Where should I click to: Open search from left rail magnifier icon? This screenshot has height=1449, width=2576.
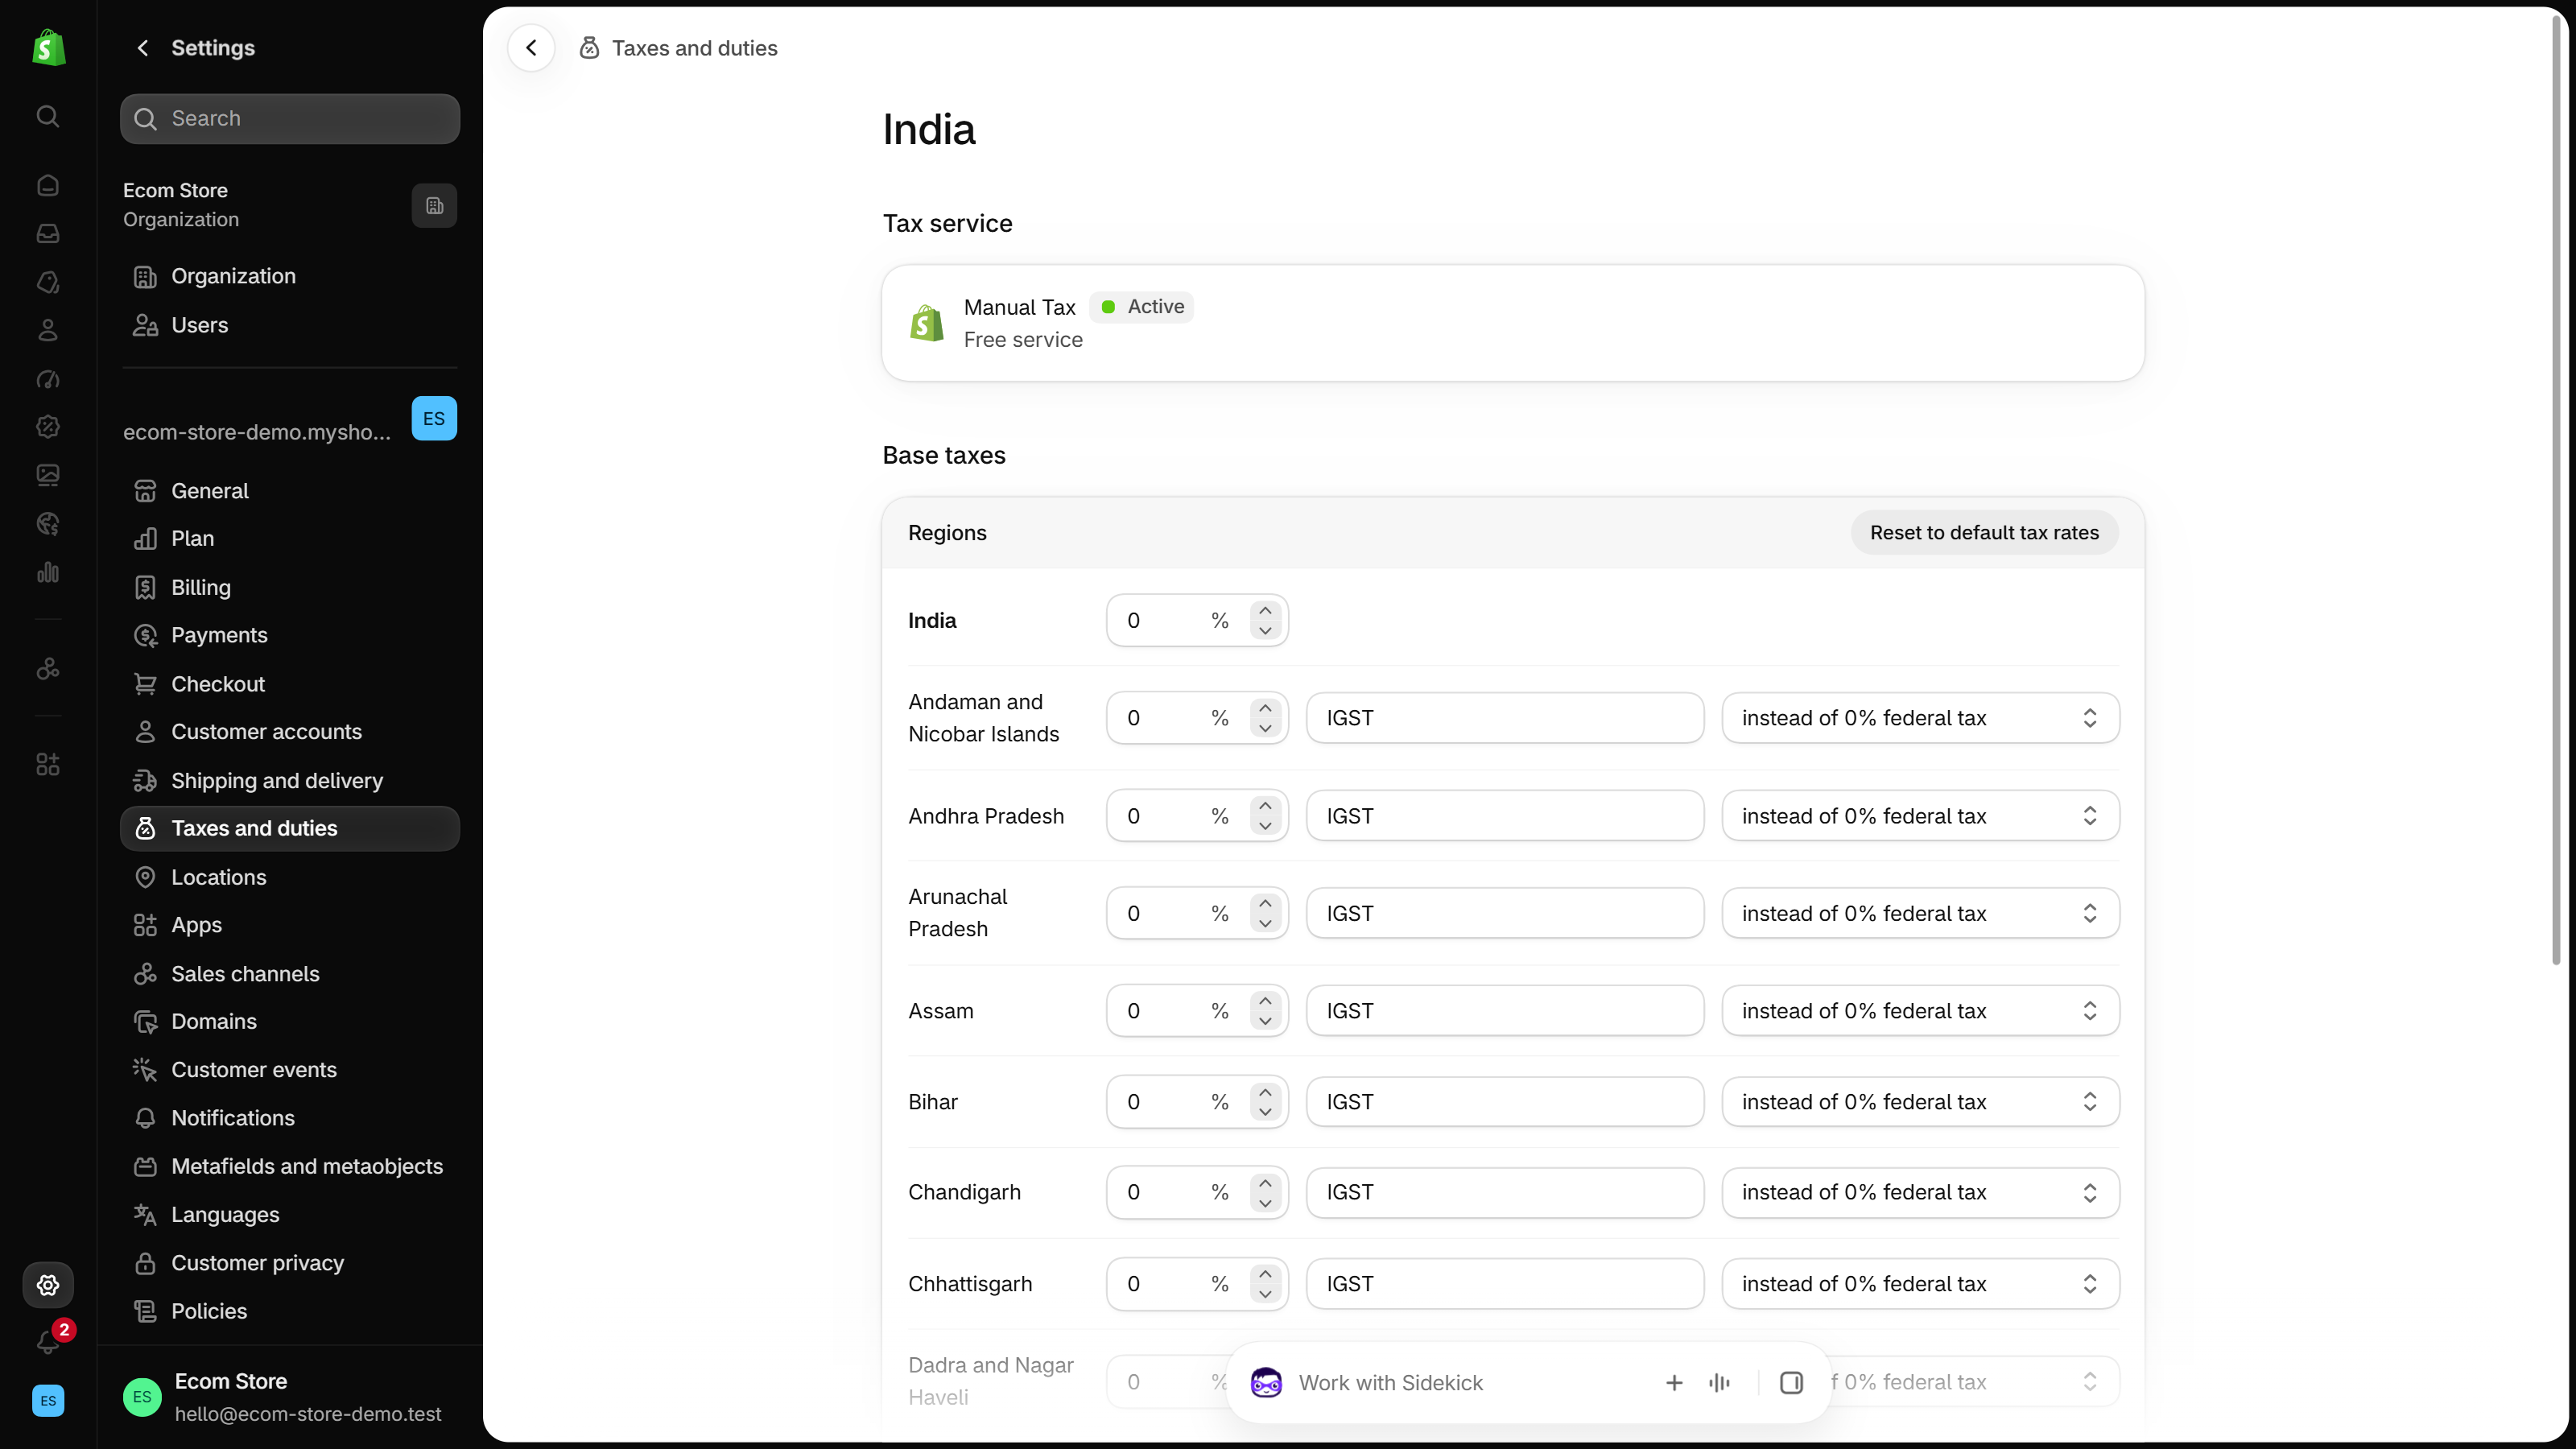tap(48, 116)
